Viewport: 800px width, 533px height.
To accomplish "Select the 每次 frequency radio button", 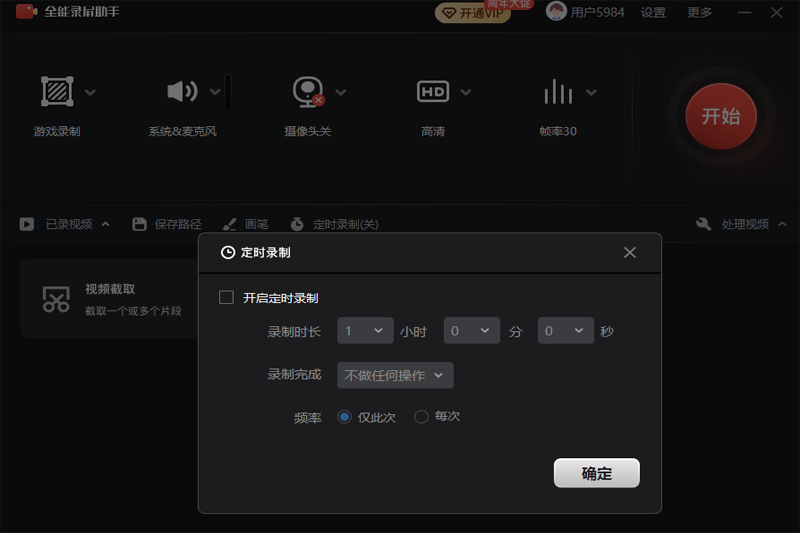I will pos(421,416).
